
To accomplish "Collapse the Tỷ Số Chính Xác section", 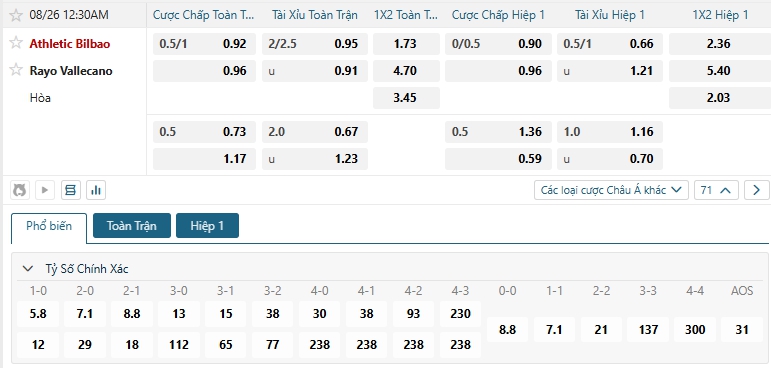I will click(29, 269).
